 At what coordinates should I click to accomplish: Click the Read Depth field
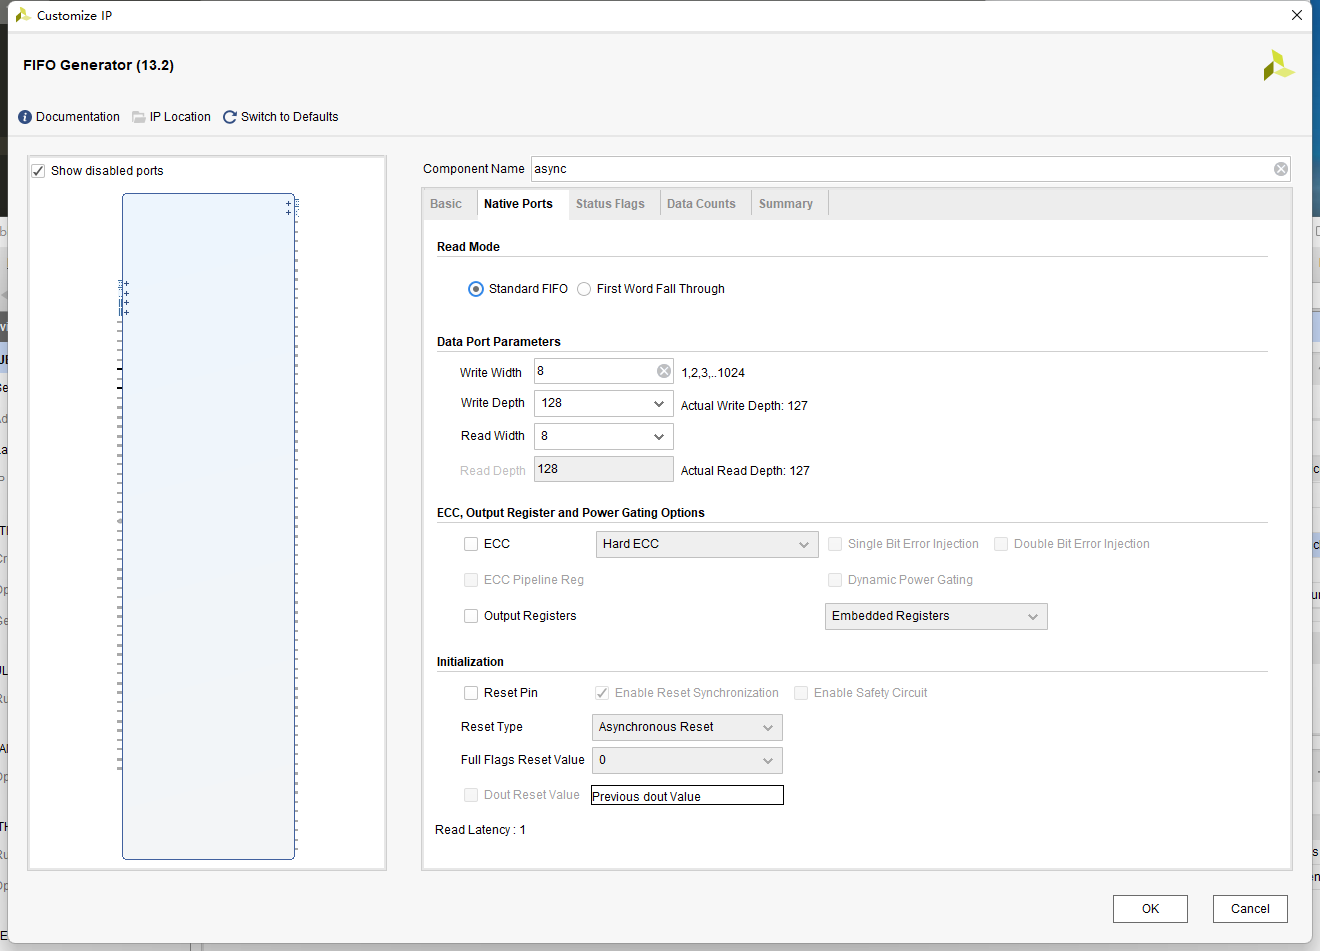(x=604, y=469)
